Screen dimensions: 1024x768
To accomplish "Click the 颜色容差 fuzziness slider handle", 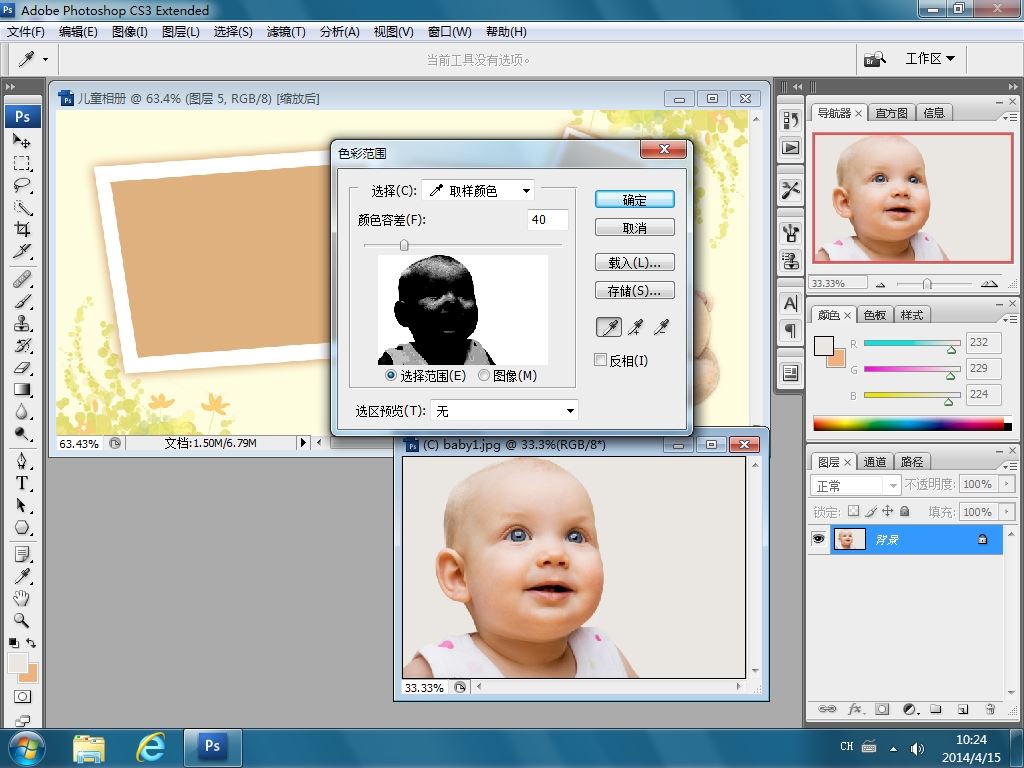I will click(404, 246).
